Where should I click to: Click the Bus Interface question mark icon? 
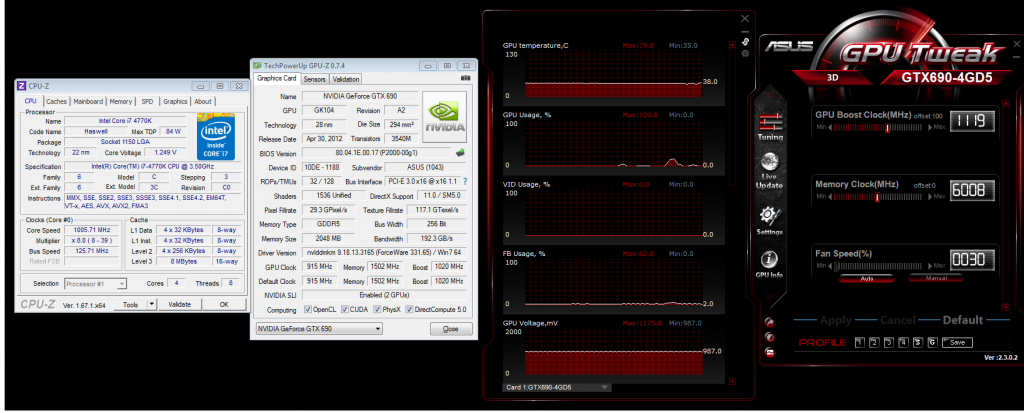click(x=465, y=181)
